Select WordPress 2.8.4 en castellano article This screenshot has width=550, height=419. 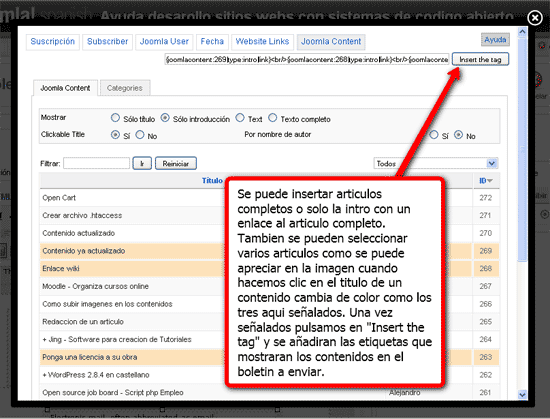click(96, 375)
